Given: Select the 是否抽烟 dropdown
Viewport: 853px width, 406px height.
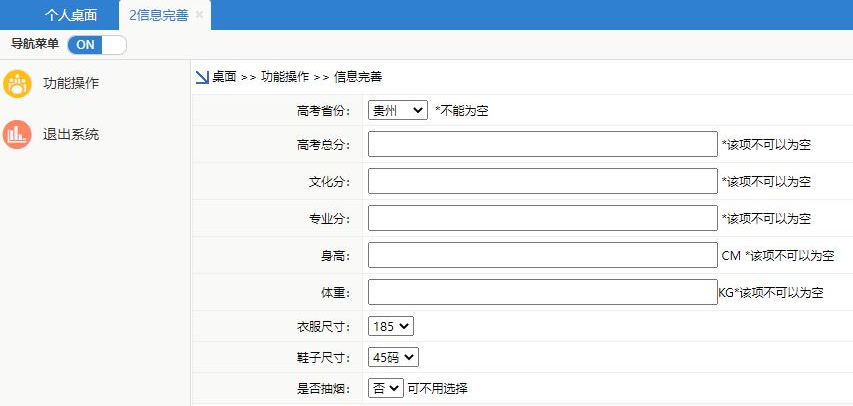Looking at the screenshot, I should click(385, 388).
